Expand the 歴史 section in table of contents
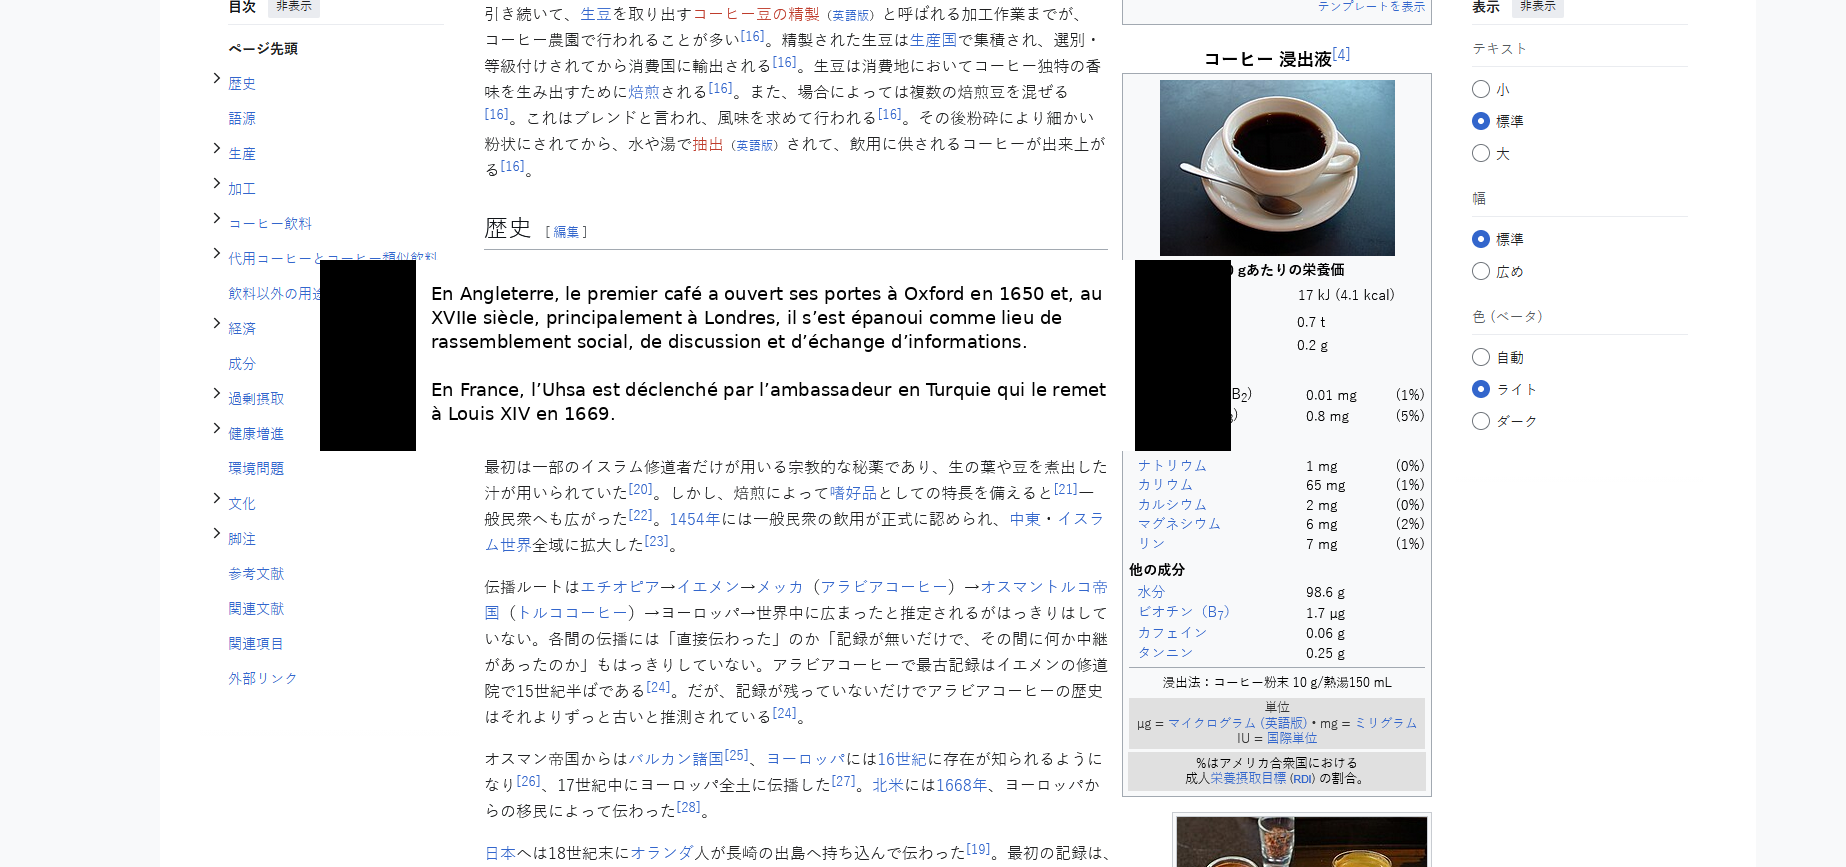Viewport: 1846px width, 867px height. [217, 79]
